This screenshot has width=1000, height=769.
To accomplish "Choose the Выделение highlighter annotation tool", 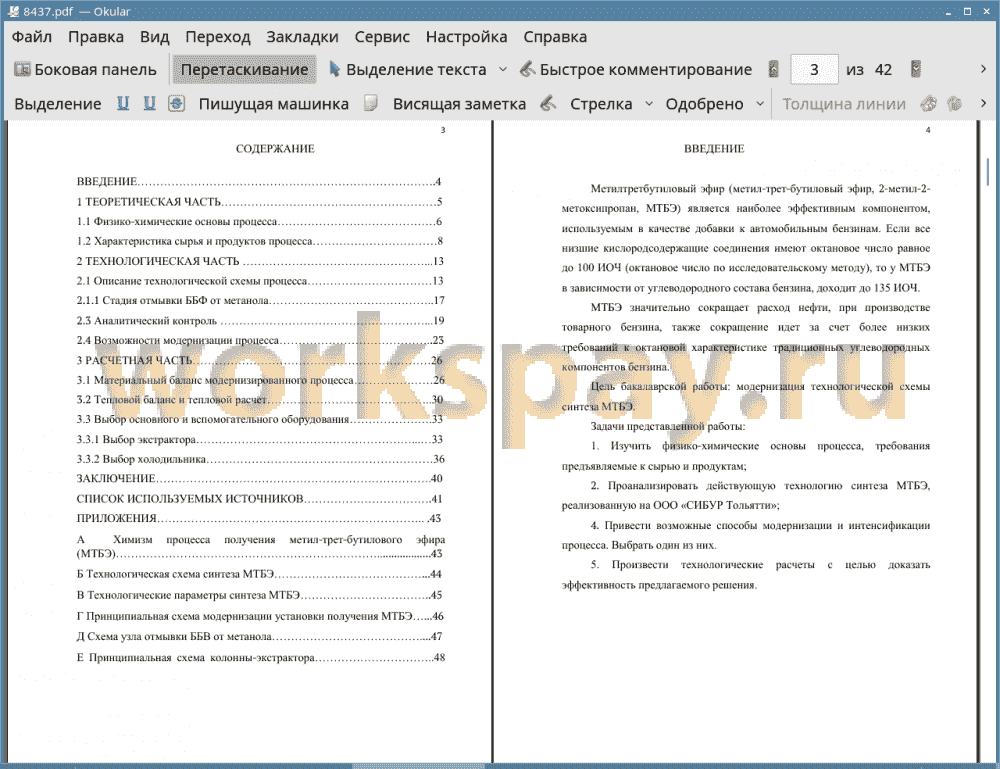I will (57, 104).
